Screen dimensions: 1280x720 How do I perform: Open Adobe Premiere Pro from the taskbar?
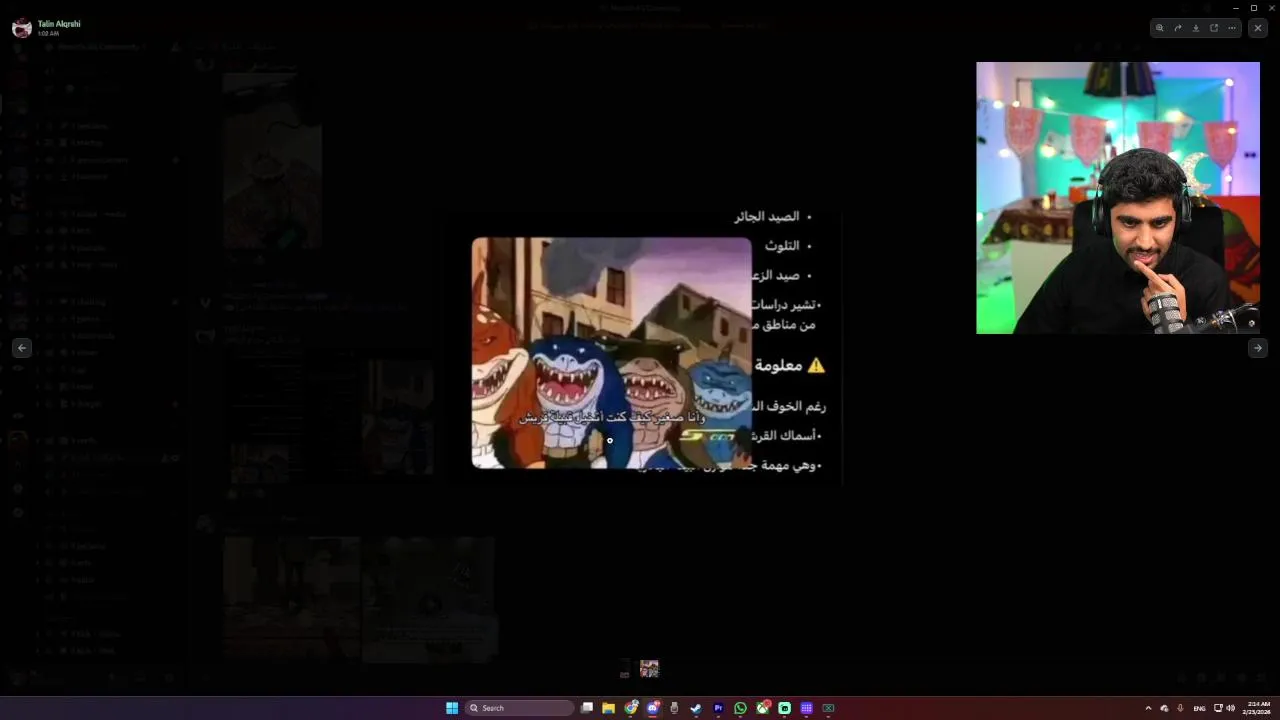(718, 708)
